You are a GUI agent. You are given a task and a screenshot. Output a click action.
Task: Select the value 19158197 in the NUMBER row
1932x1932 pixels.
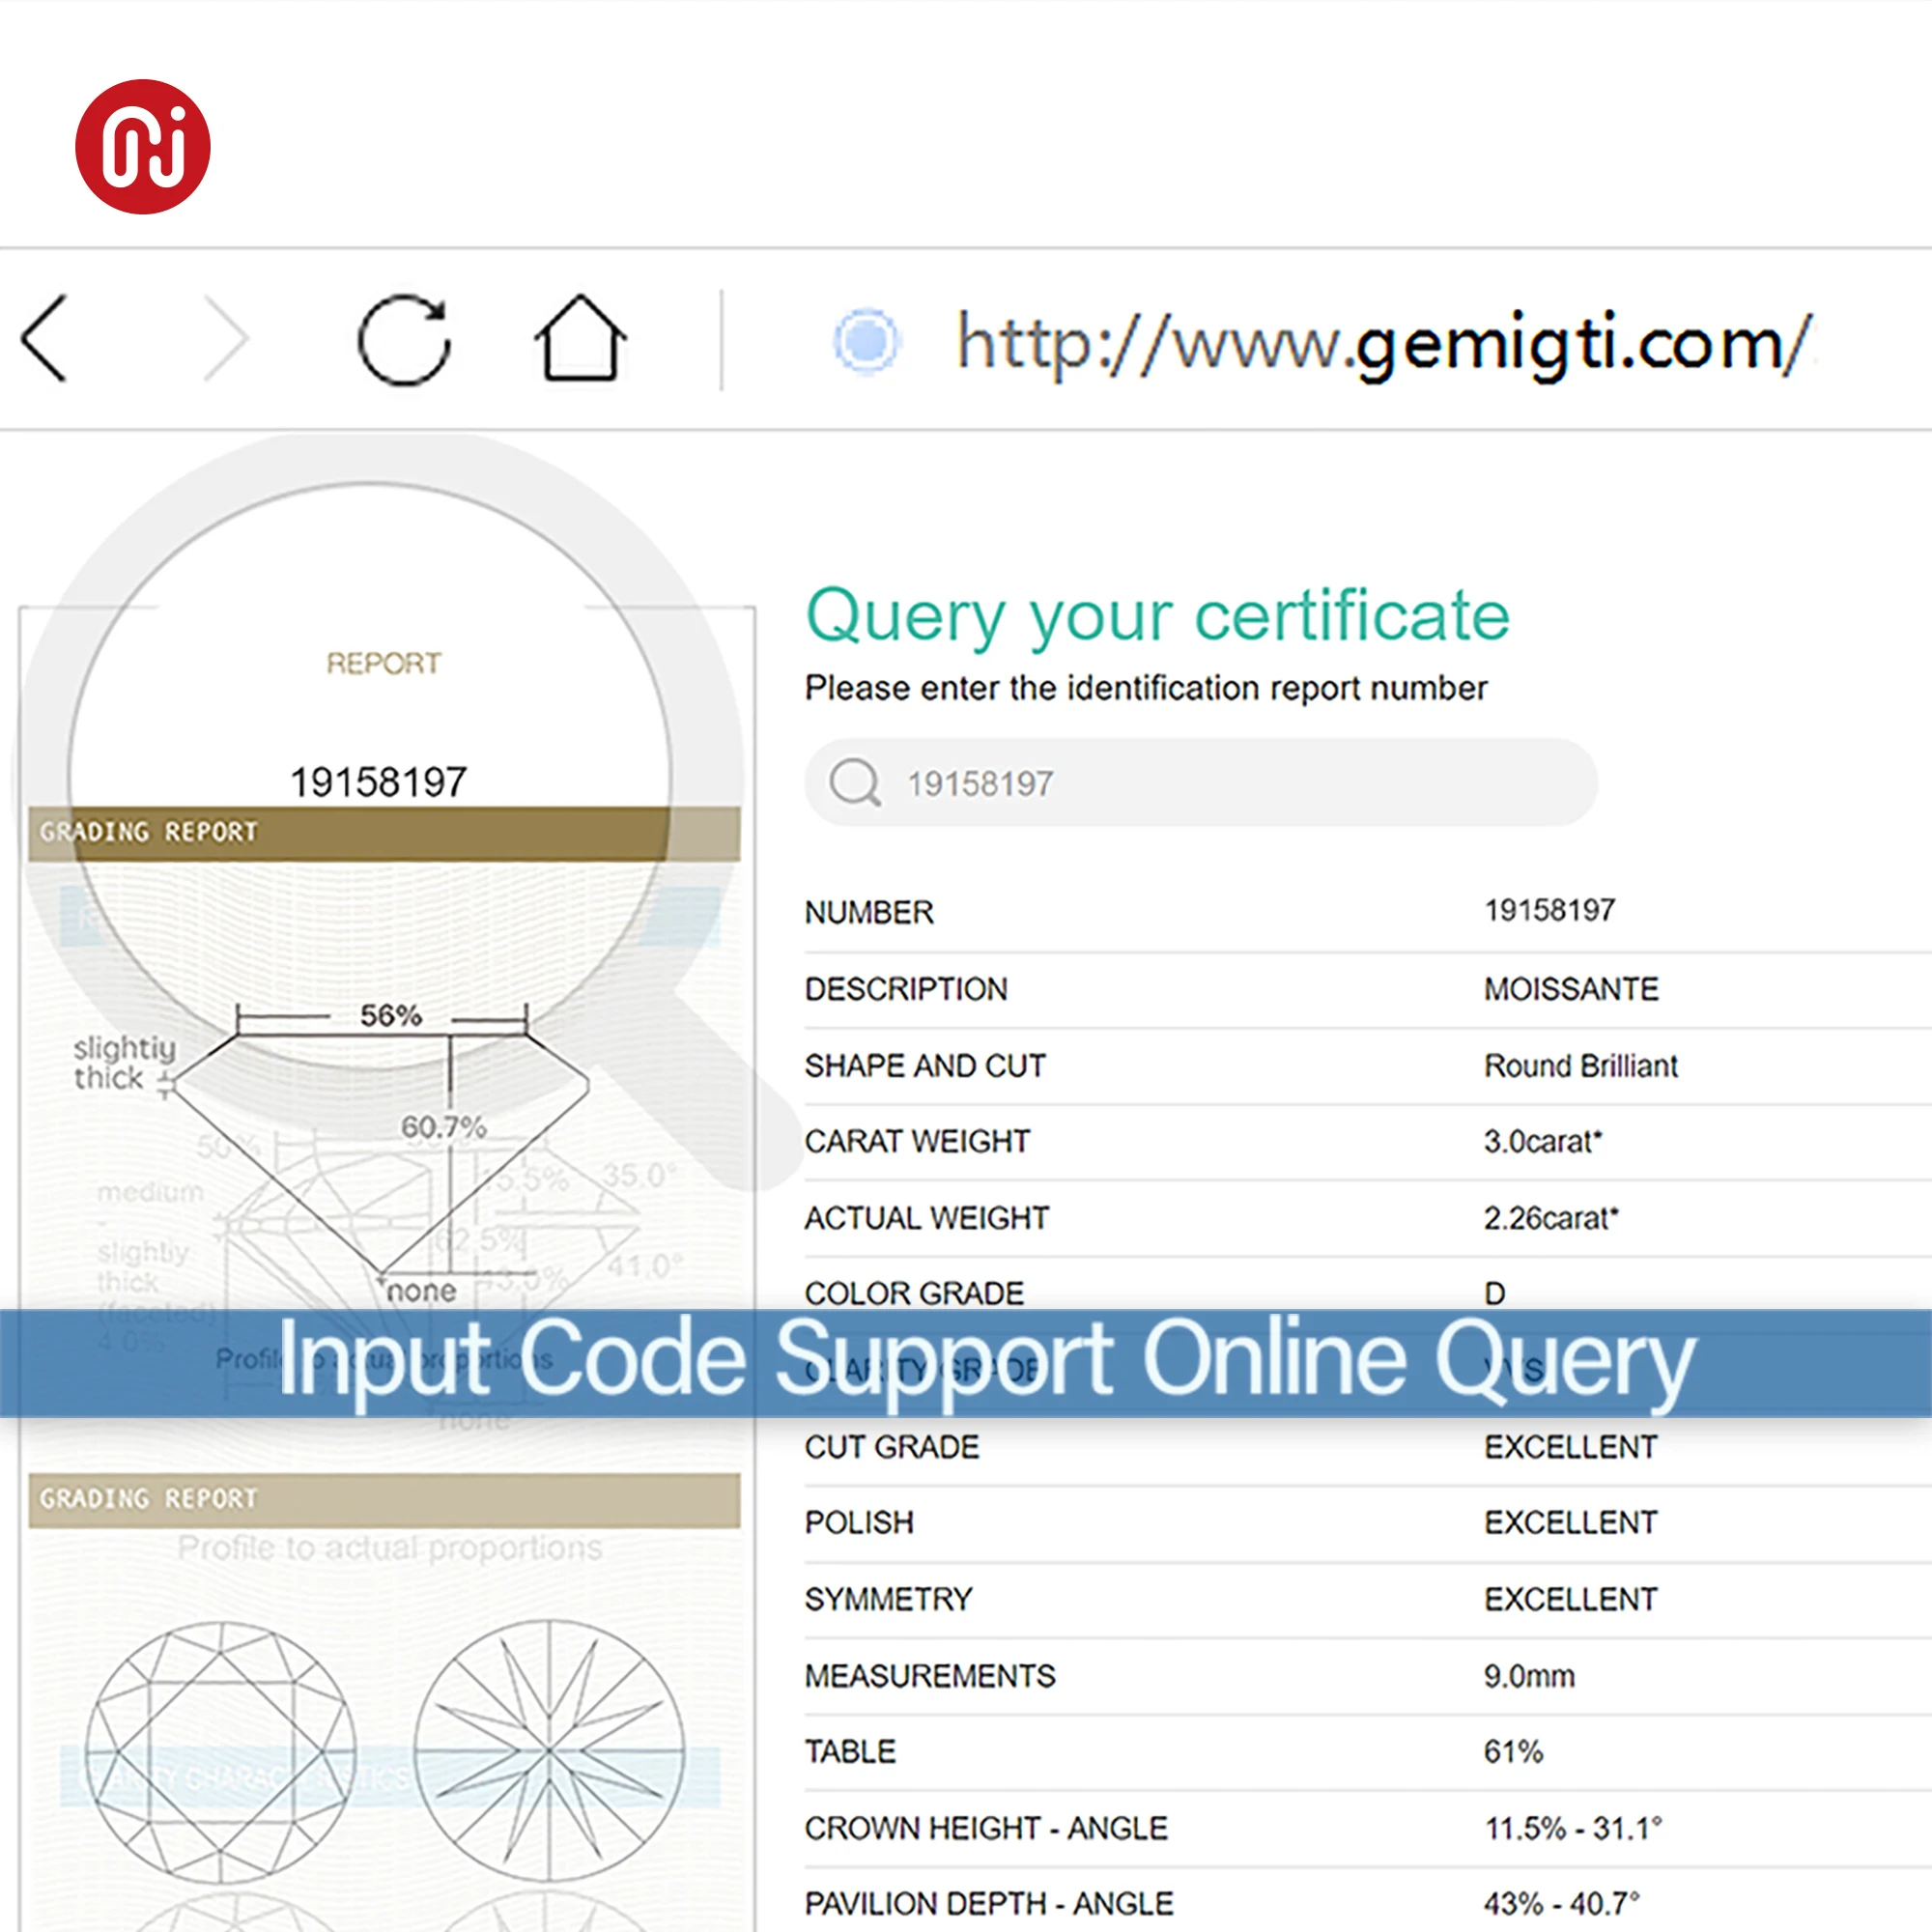pyautogui.click(x=1549, y=910)
